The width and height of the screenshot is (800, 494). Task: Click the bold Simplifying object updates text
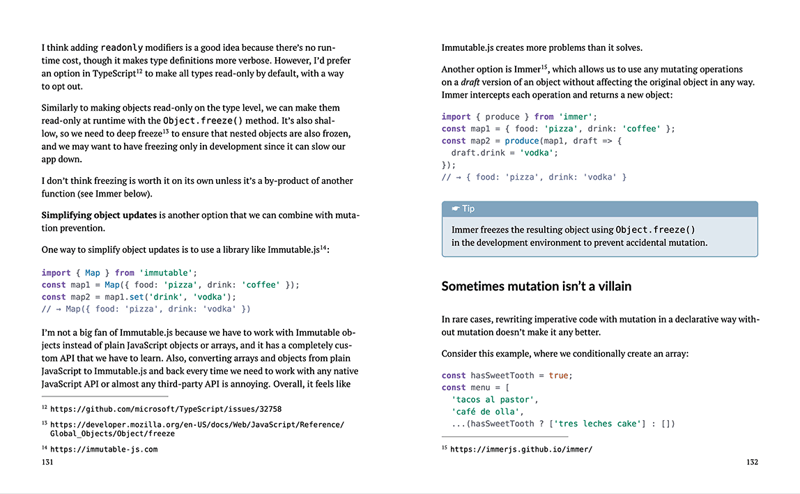99,215
